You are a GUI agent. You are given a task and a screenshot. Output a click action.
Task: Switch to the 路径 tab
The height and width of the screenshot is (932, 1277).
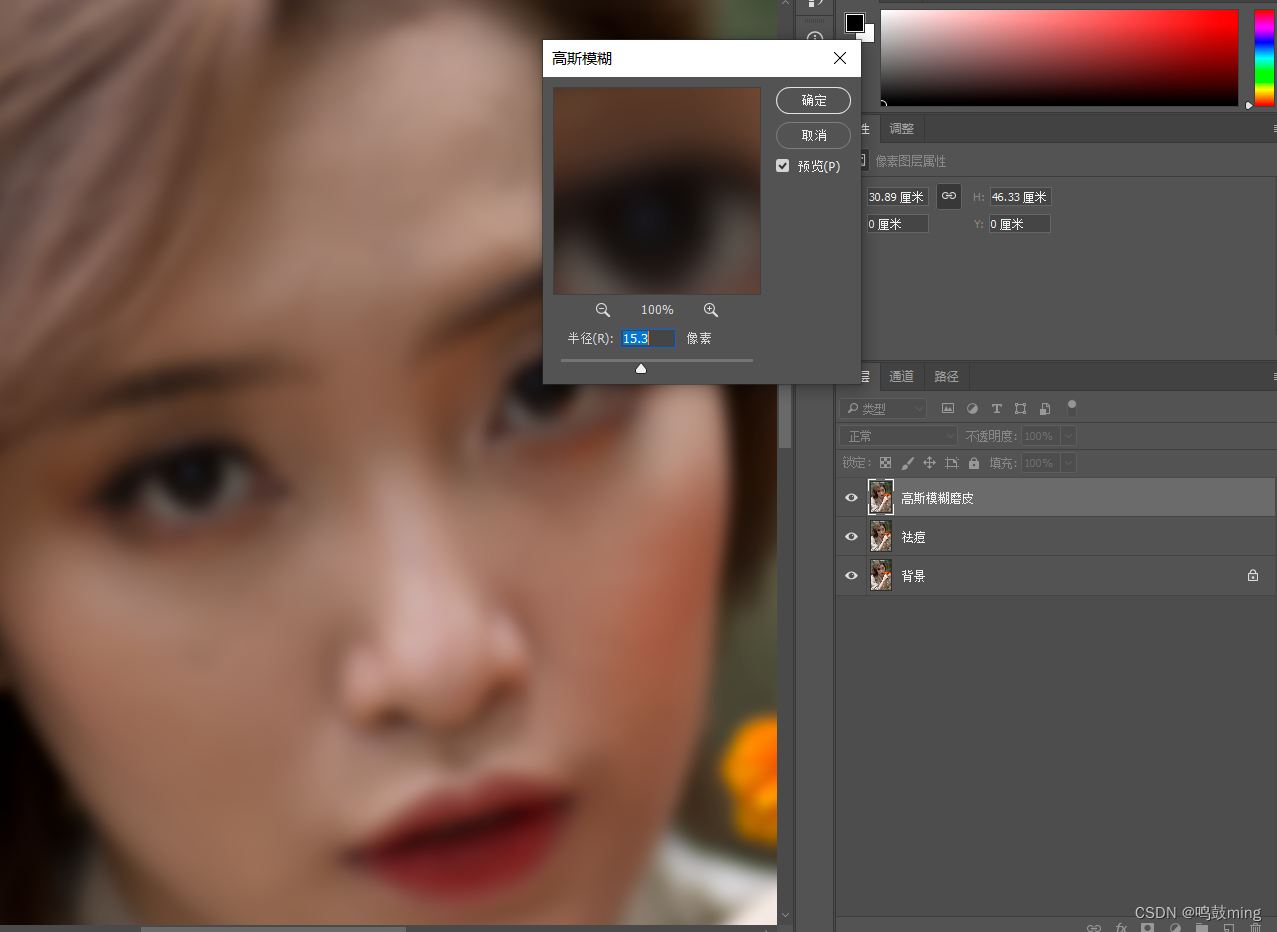[x=946, y=376]
